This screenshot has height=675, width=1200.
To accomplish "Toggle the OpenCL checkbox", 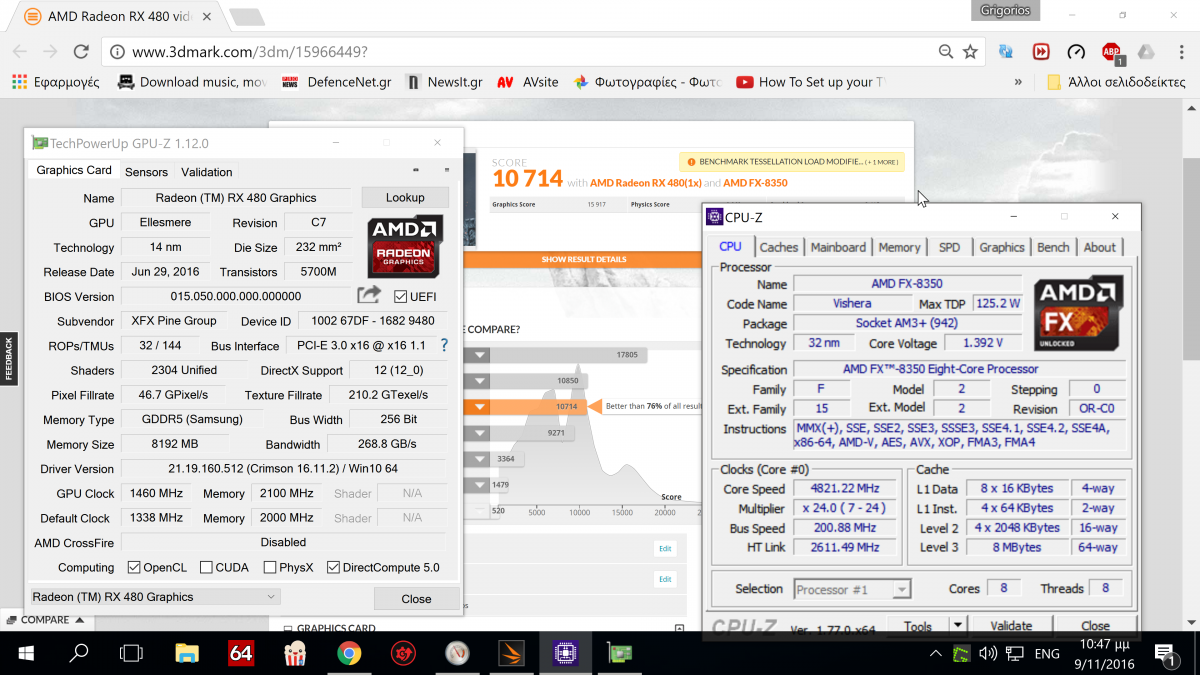I will click(135, 567).
